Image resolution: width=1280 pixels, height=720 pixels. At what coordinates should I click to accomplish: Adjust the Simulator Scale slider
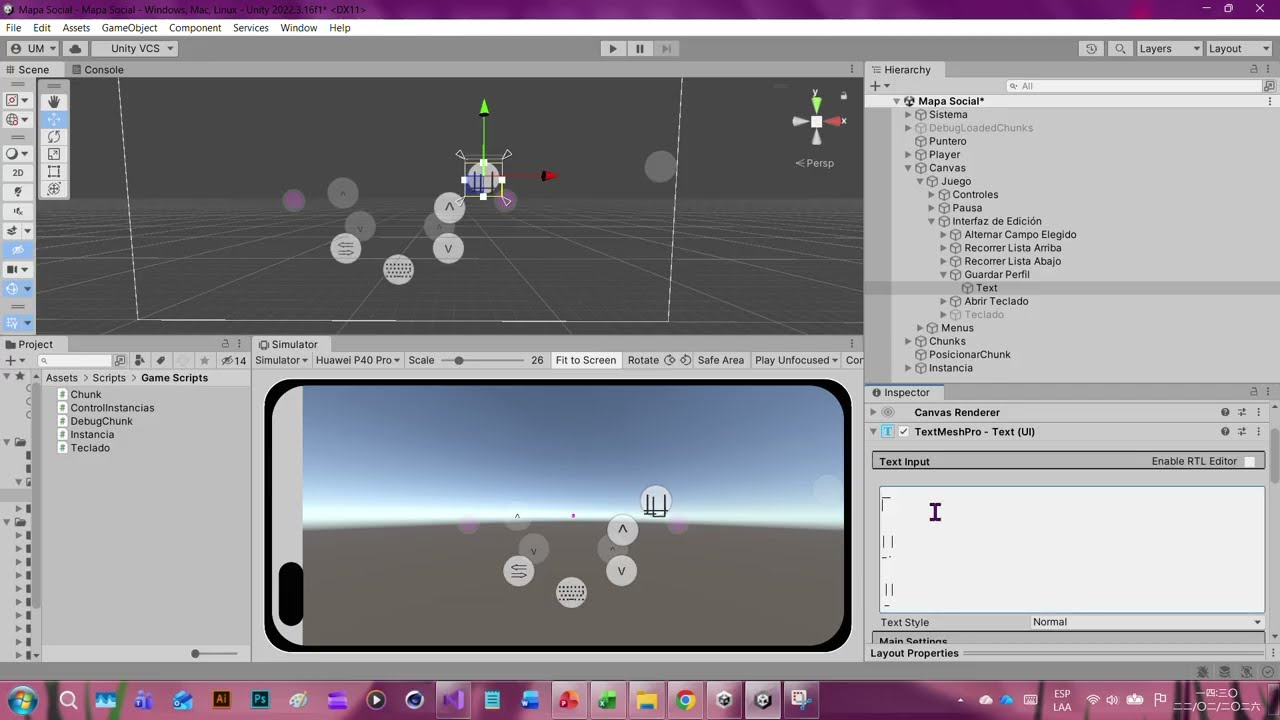(x=483, y=360)
